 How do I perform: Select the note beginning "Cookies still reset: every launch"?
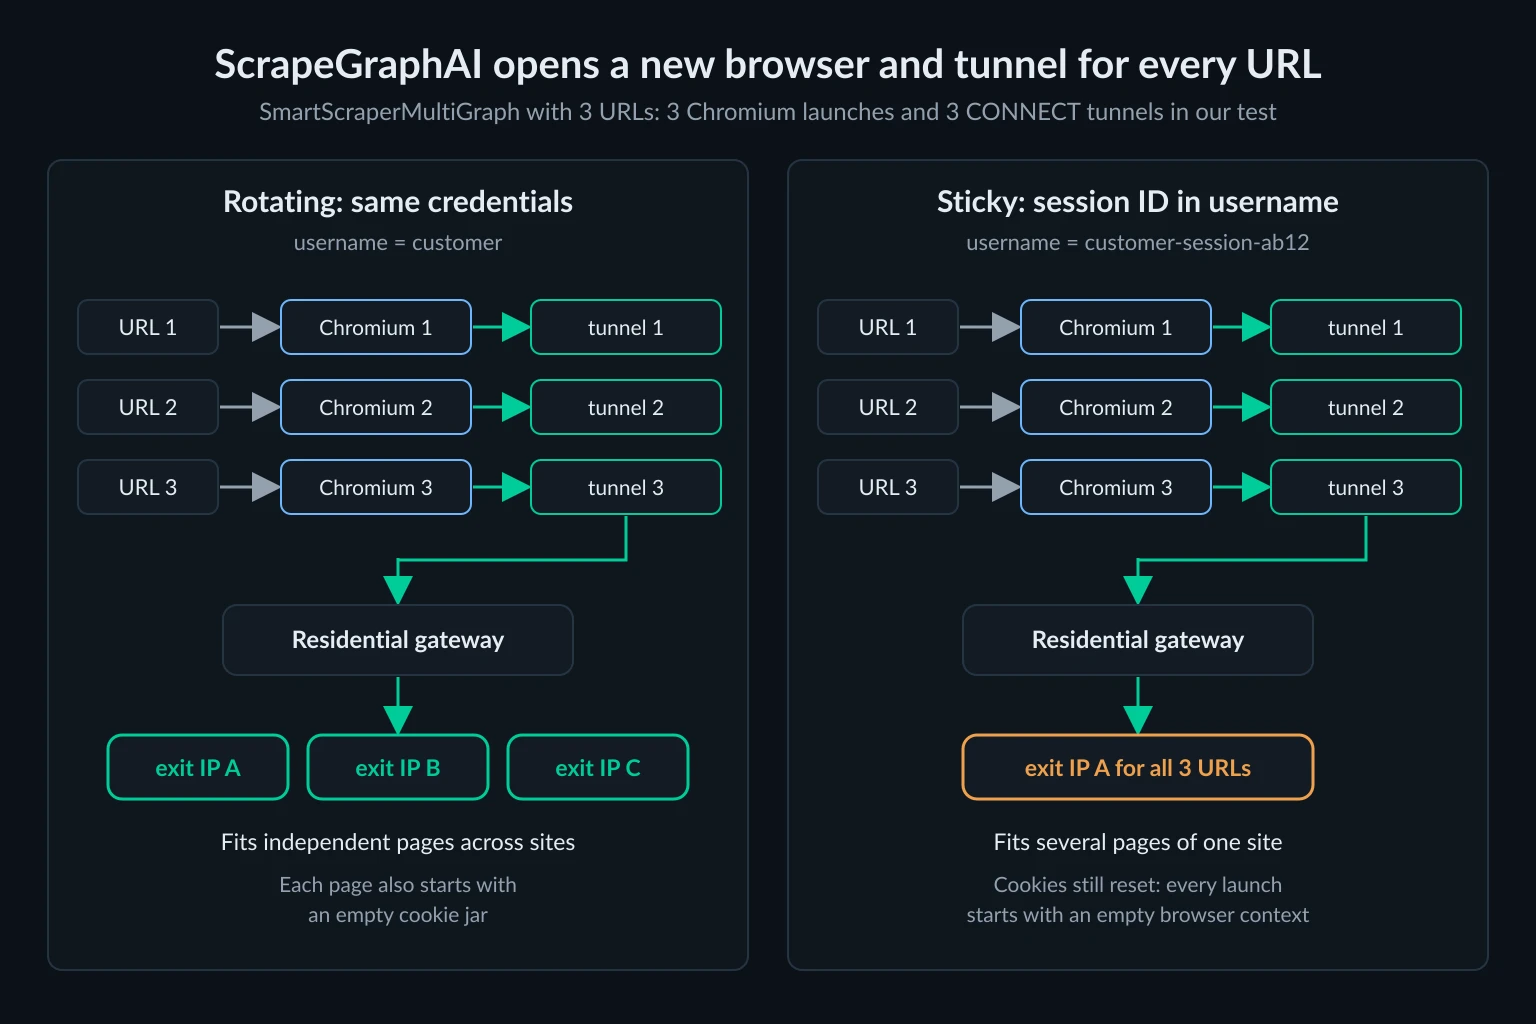1138,900
